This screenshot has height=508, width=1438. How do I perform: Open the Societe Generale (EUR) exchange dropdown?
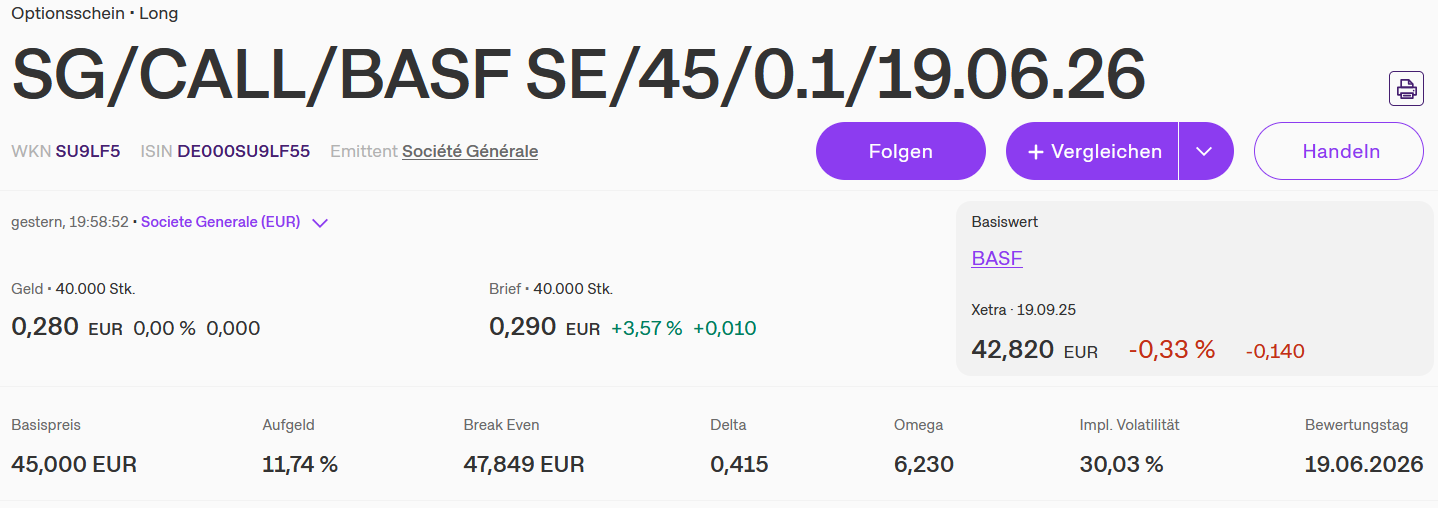(x=234, y=223)
